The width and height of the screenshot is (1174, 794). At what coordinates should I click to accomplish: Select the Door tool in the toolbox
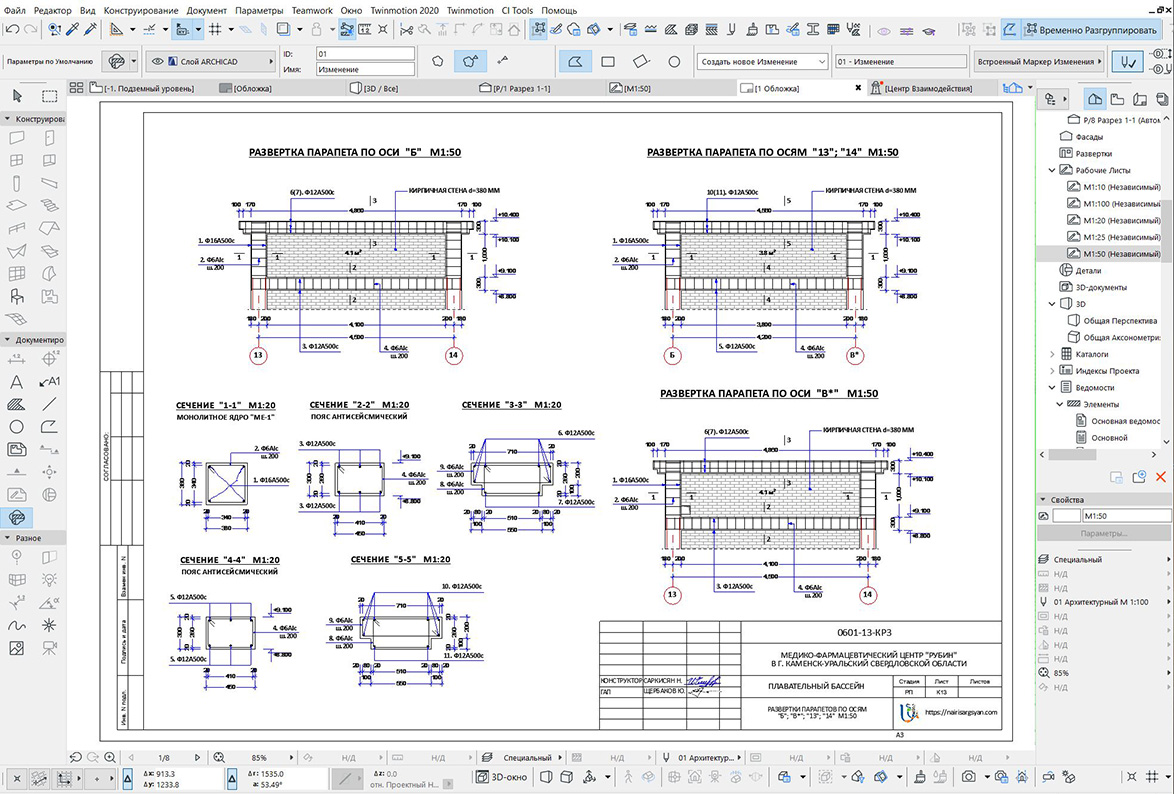[49, 138]
